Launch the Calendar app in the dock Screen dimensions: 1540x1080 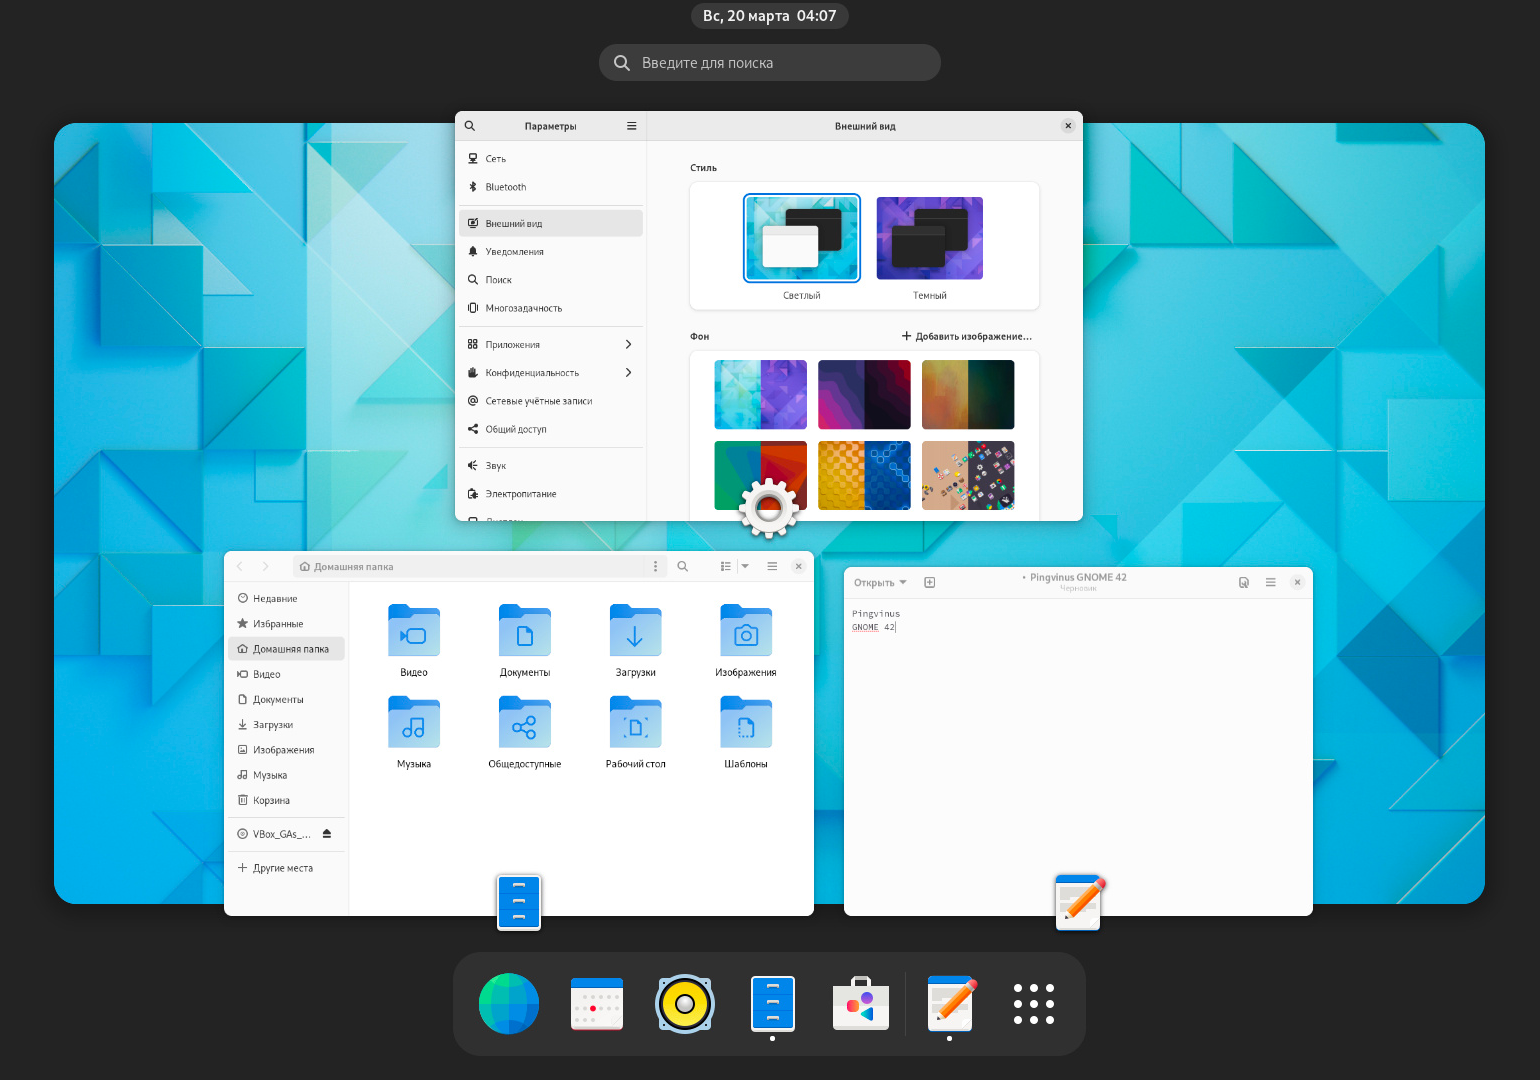[597, 1003]
